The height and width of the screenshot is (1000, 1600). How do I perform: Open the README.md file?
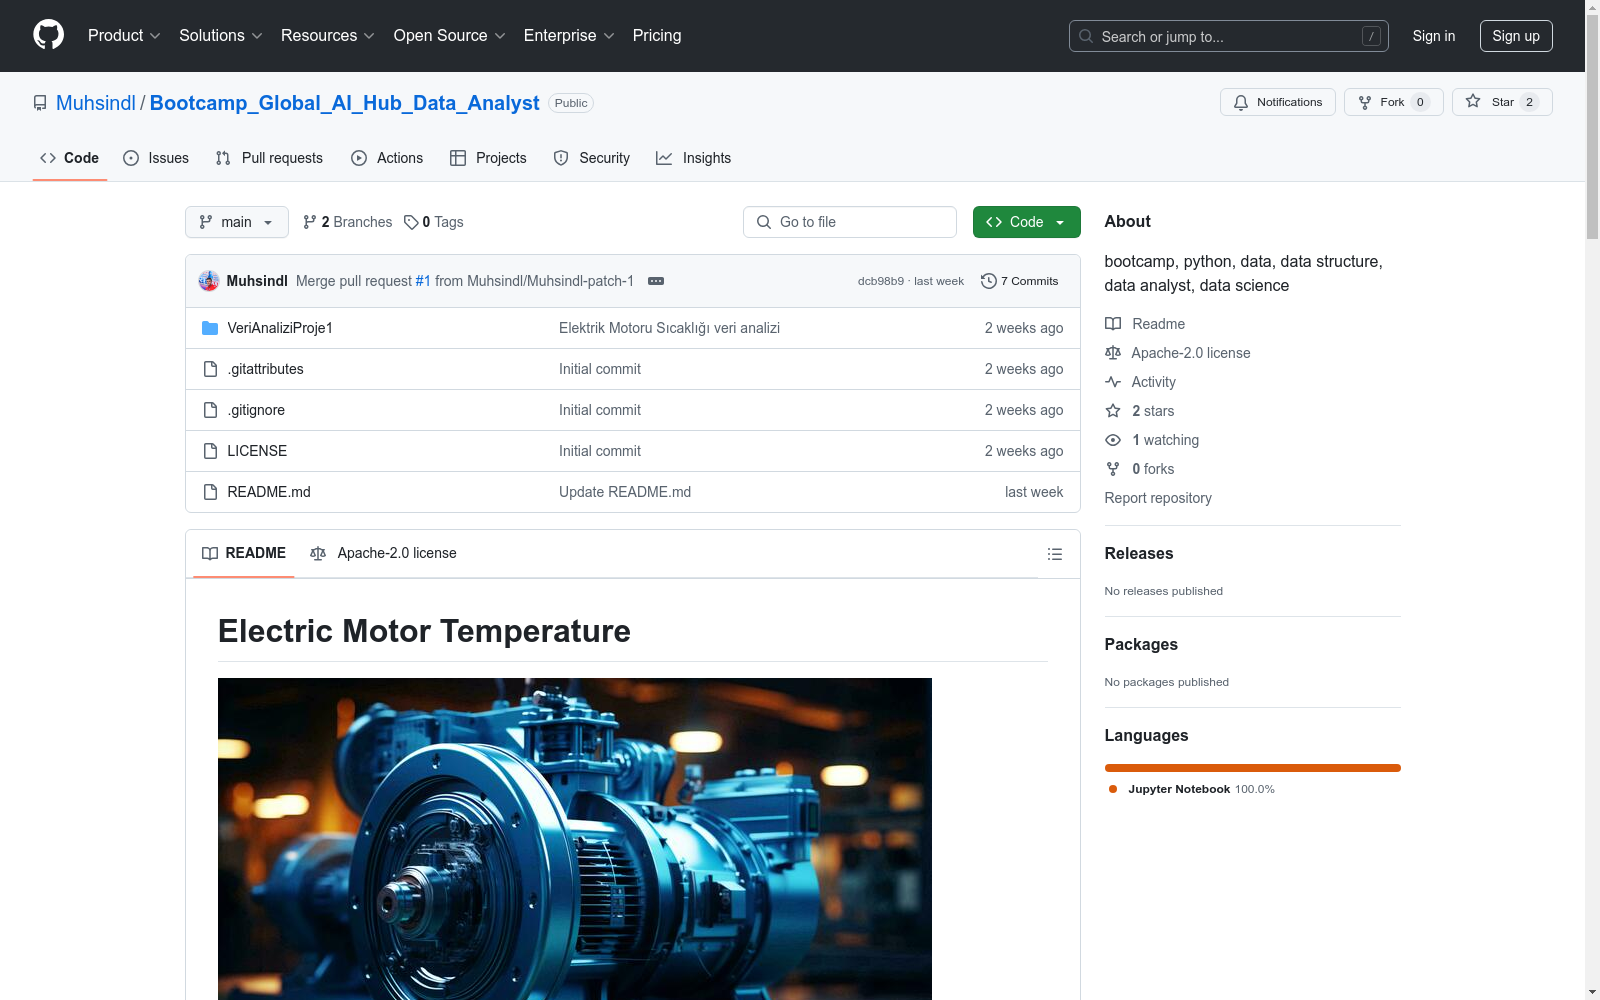point(269,492)
